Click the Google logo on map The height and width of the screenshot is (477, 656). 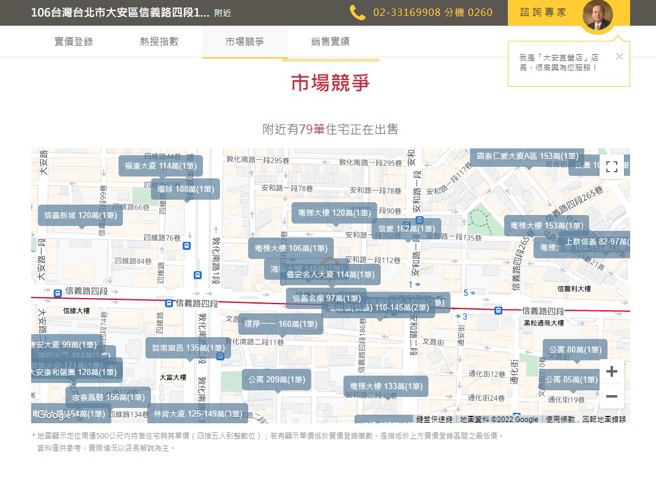[54, 415]
